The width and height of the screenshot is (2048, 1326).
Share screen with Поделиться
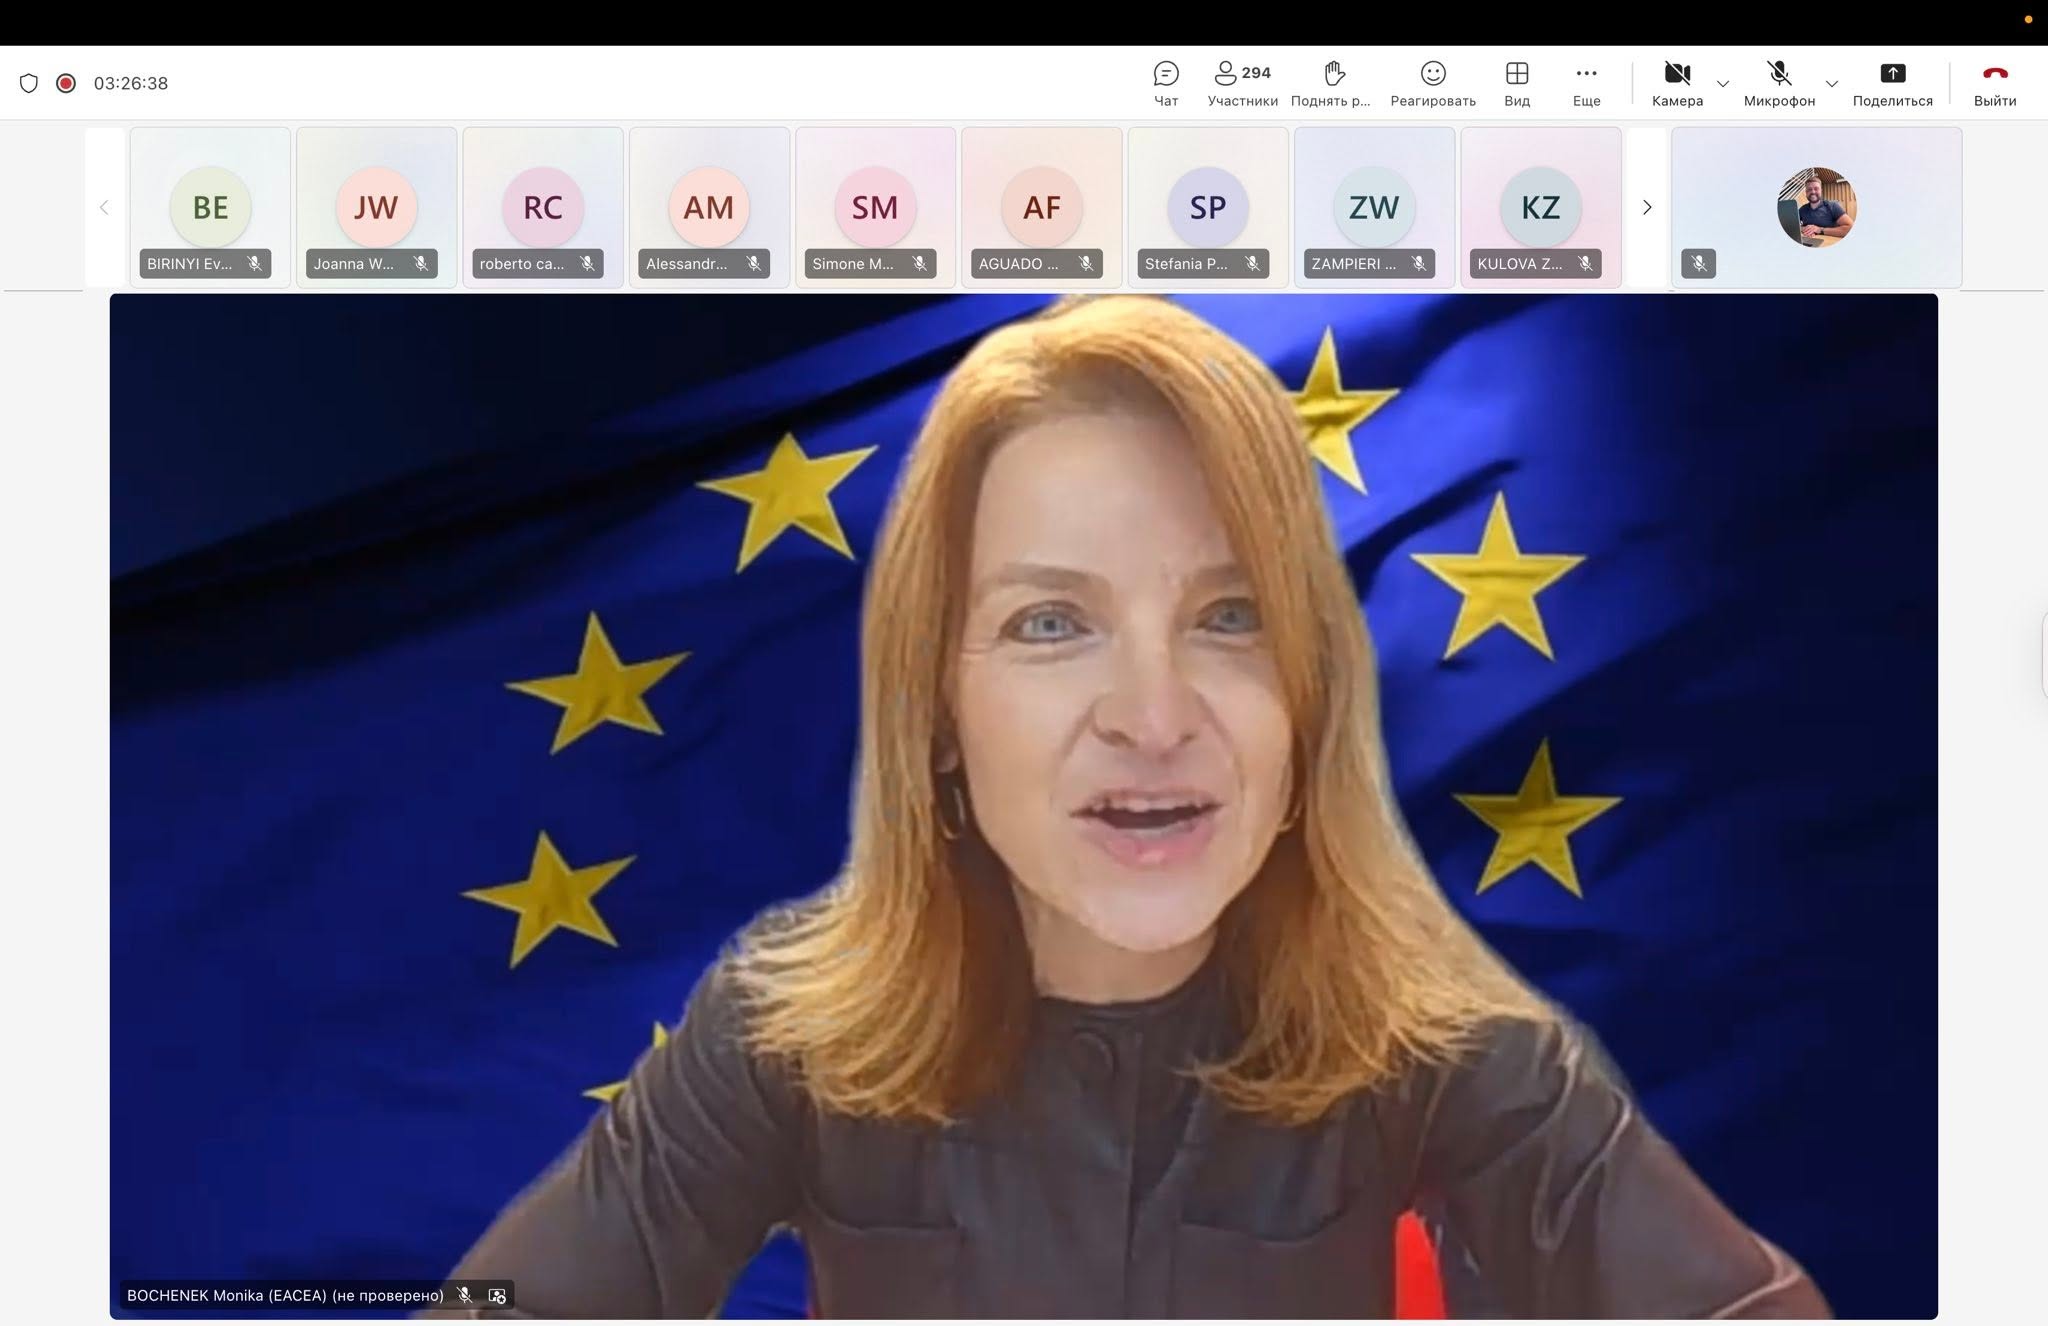[x=1892, y=84]
